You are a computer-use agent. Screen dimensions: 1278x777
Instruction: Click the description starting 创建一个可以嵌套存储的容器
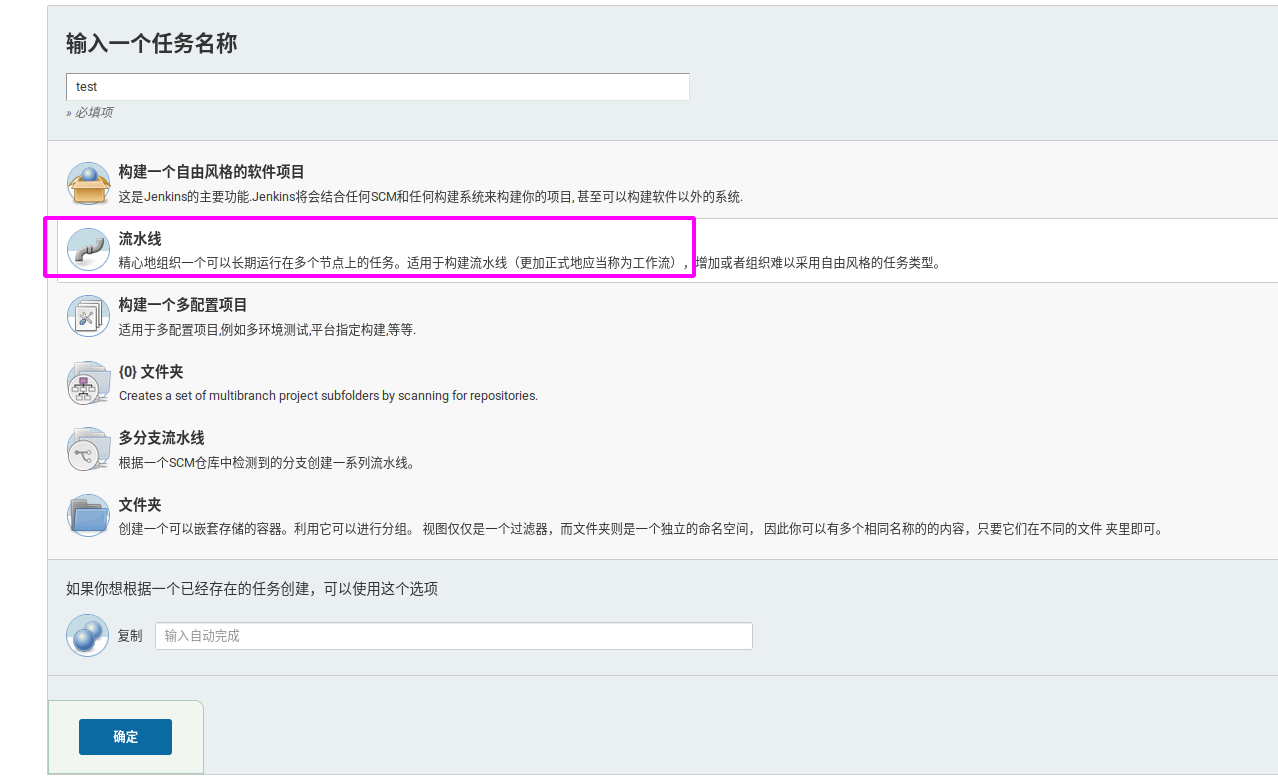coord(641,530)
